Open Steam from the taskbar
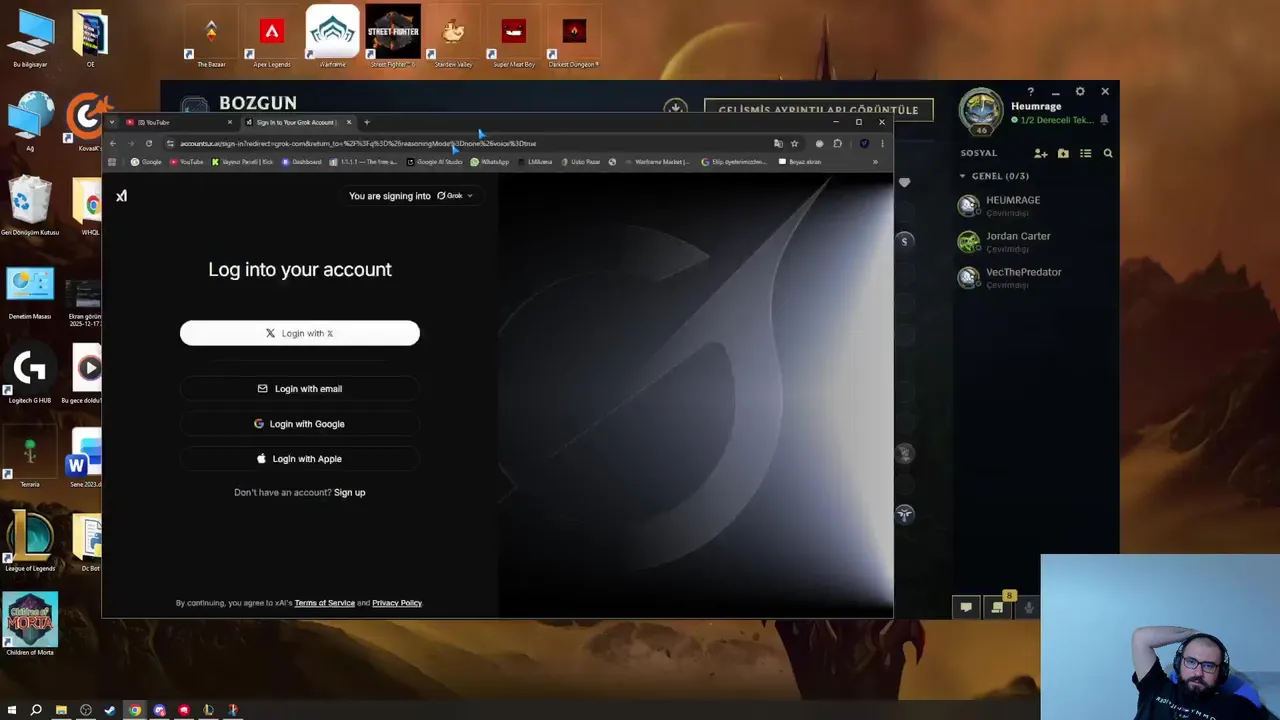This screenshot has height=720, width=1280. tap(110, 710)
